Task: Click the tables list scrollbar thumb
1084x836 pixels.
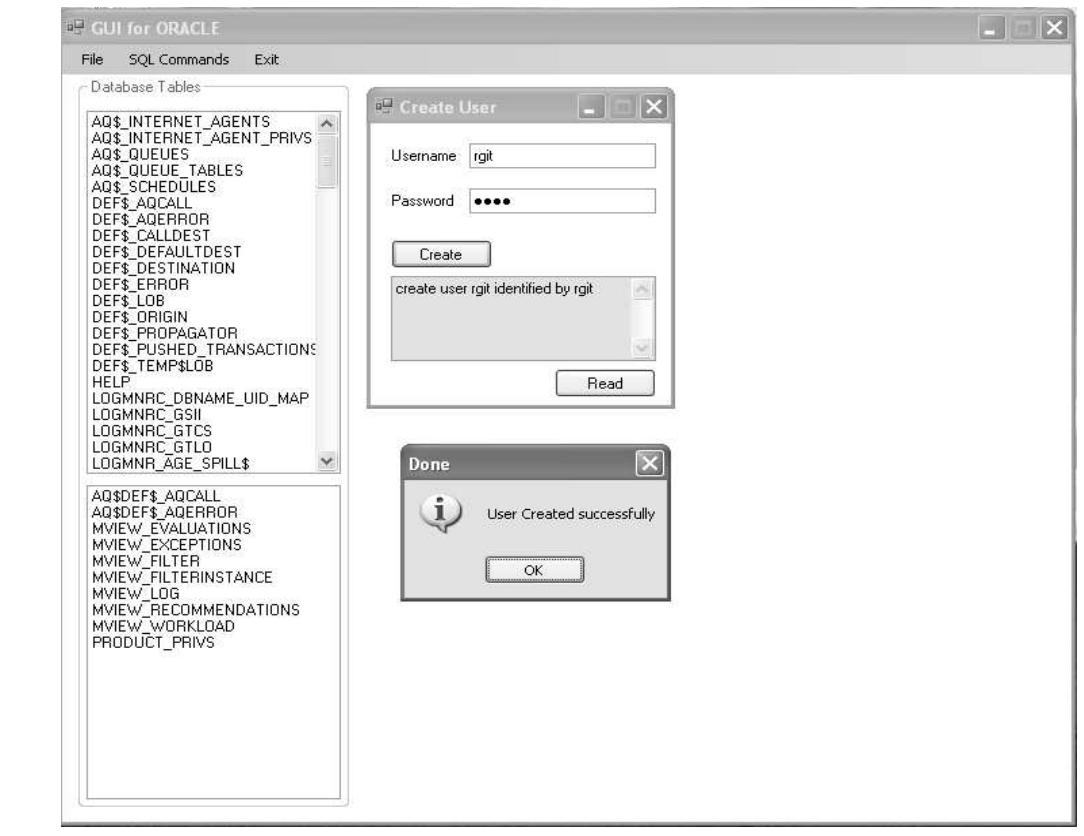Action: 327,161
